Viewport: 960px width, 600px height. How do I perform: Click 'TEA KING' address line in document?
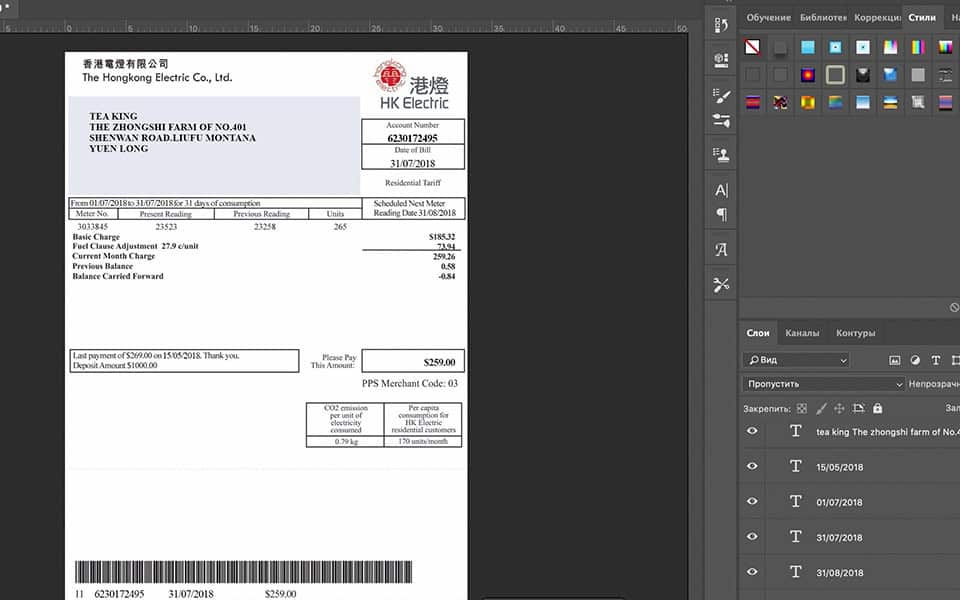113,116
